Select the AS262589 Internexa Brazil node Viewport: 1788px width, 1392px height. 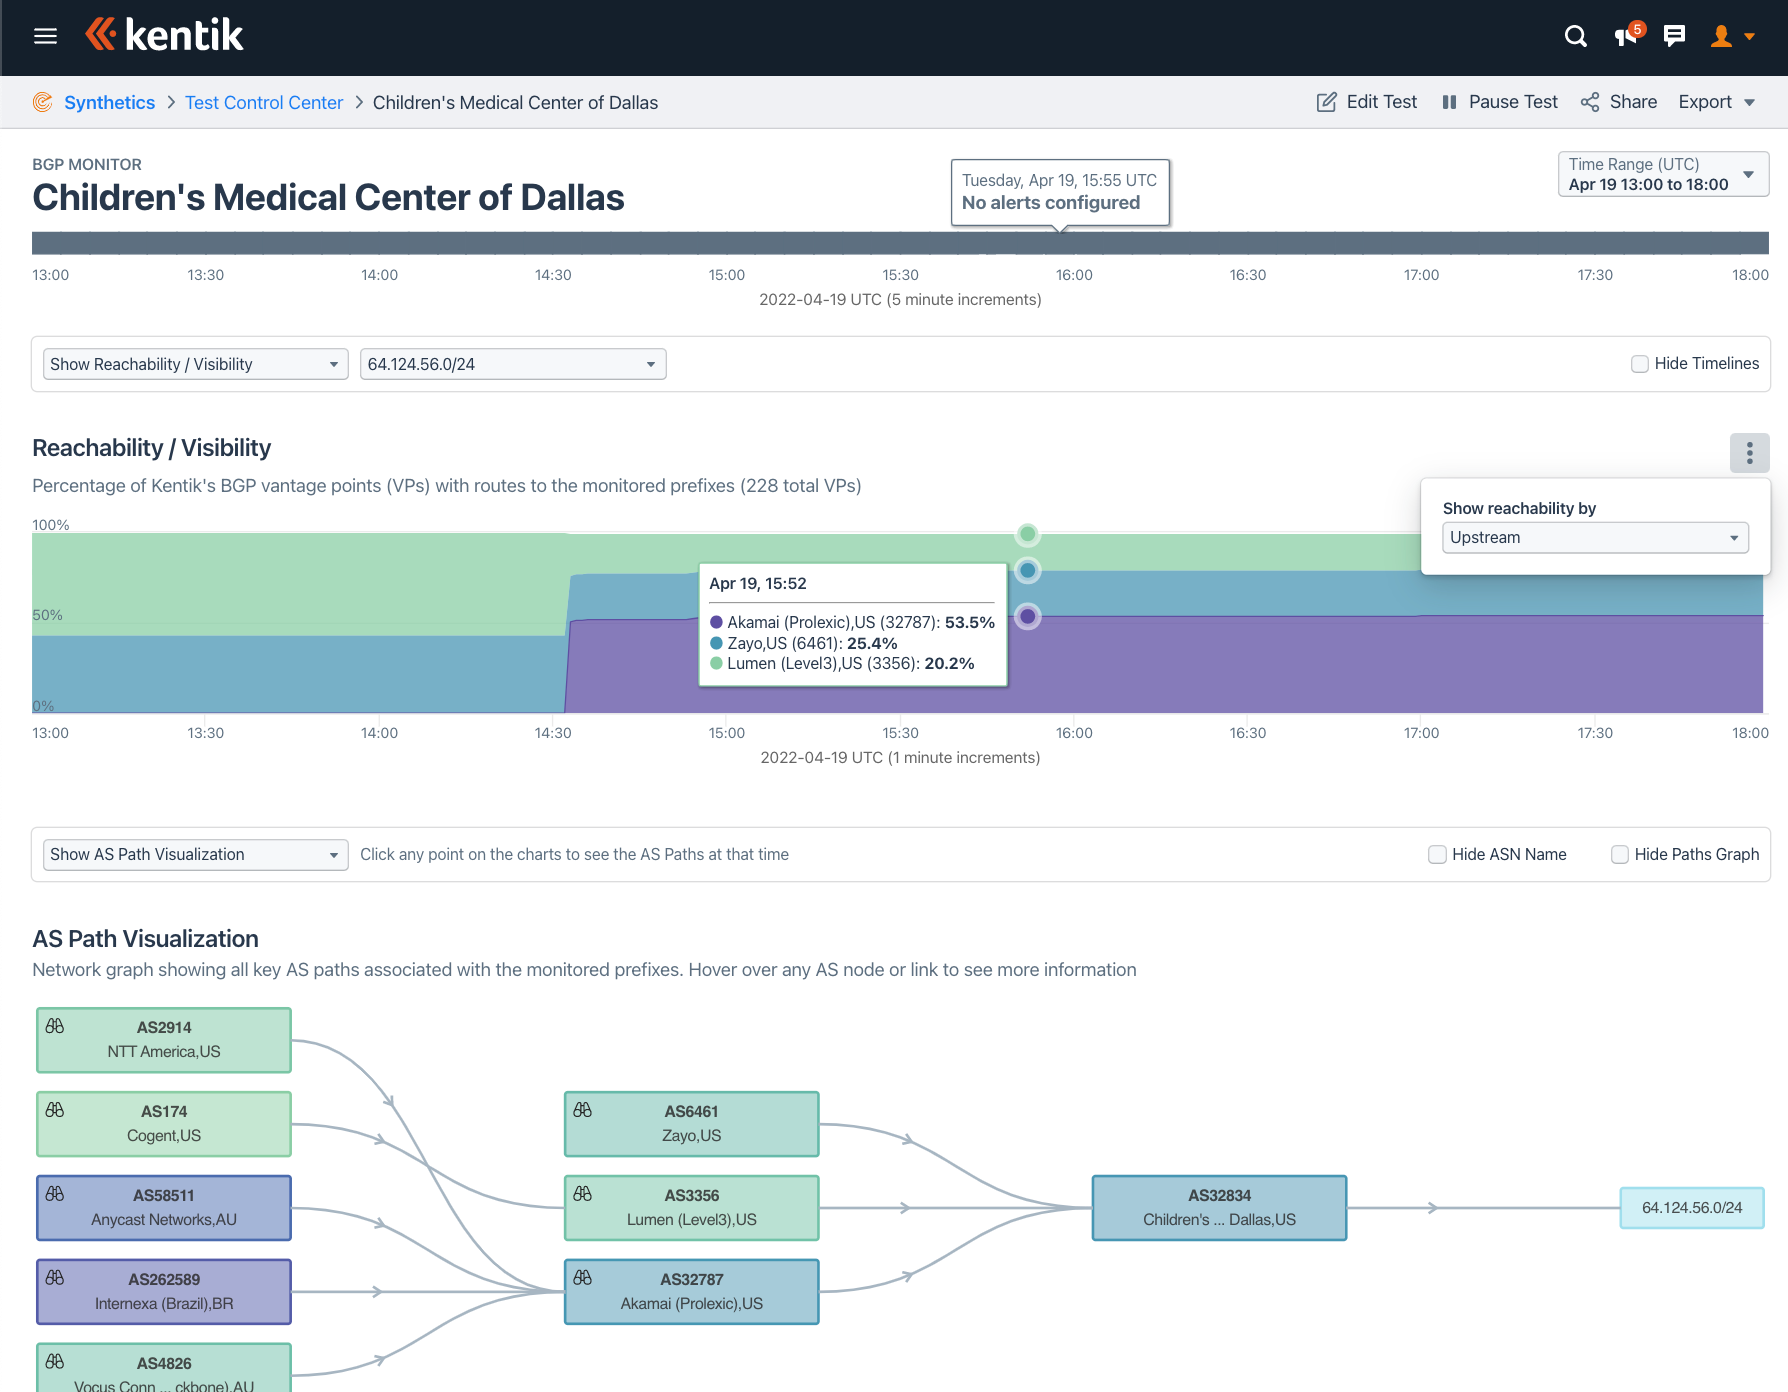[164, 1292]
